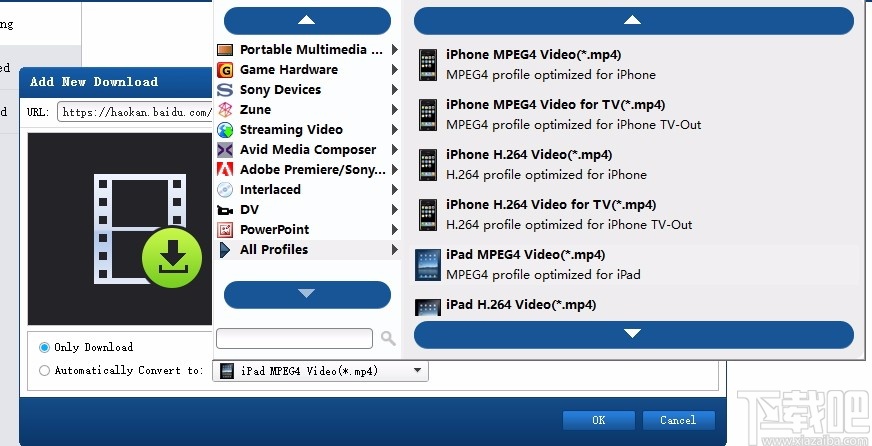Click the iPhone MPEG4 Video for TV icon

[428, 115]
